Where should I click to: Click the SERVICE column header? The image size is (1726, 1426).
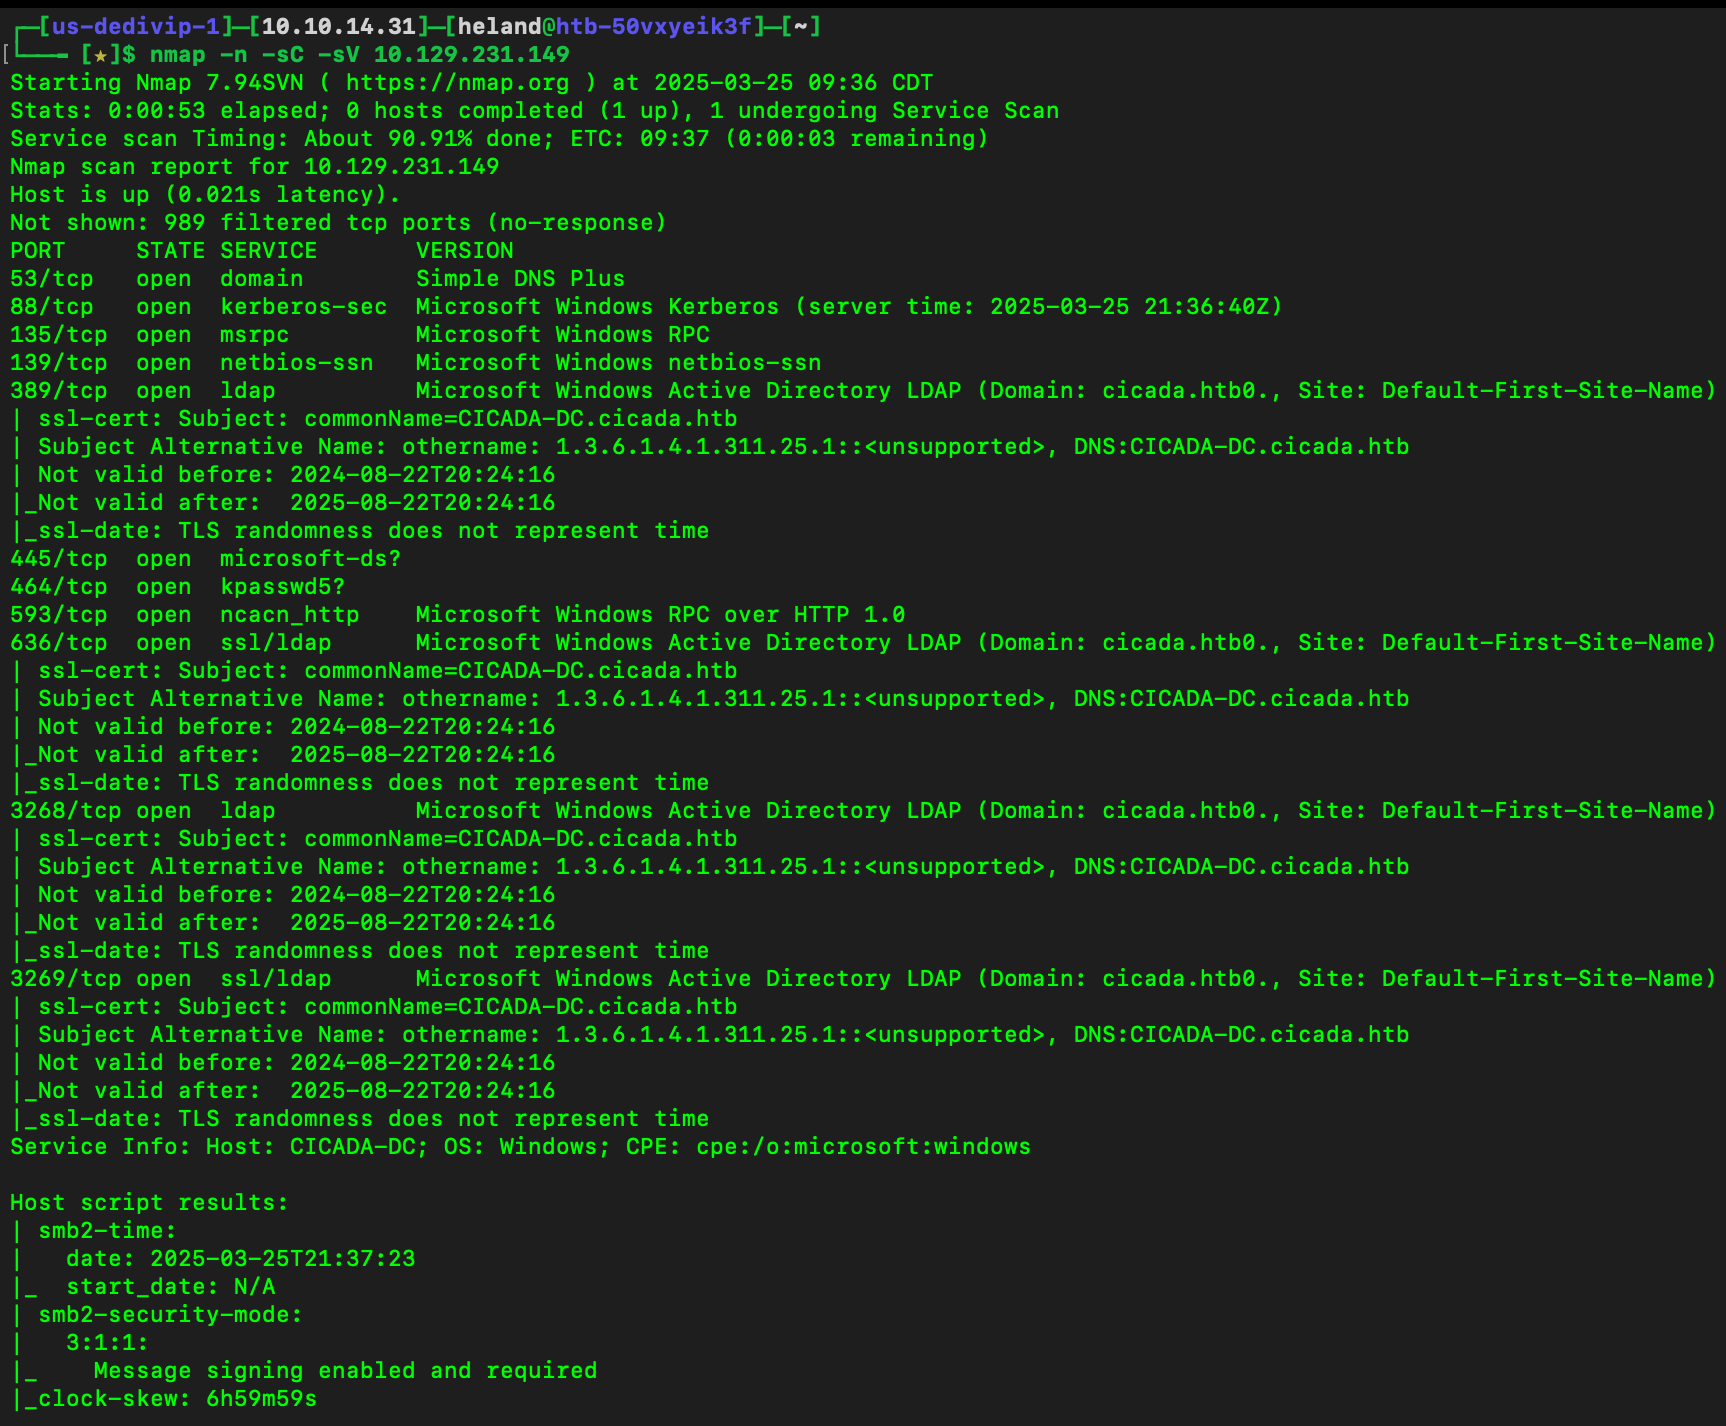(268, 251)
